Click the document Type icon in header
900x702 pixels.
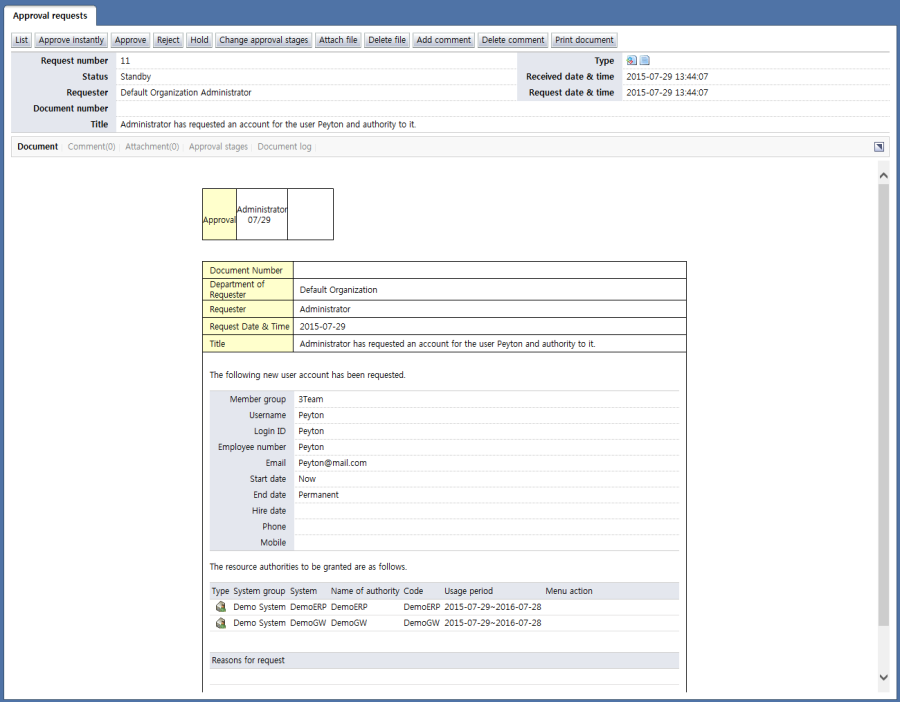coord(645,61)
